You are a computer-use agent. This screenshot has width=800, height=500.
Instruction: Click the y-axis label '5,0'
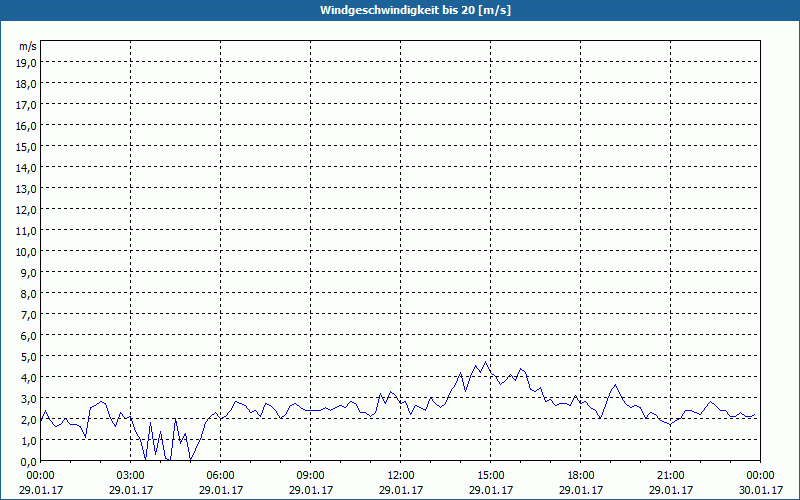pos(30,357)
